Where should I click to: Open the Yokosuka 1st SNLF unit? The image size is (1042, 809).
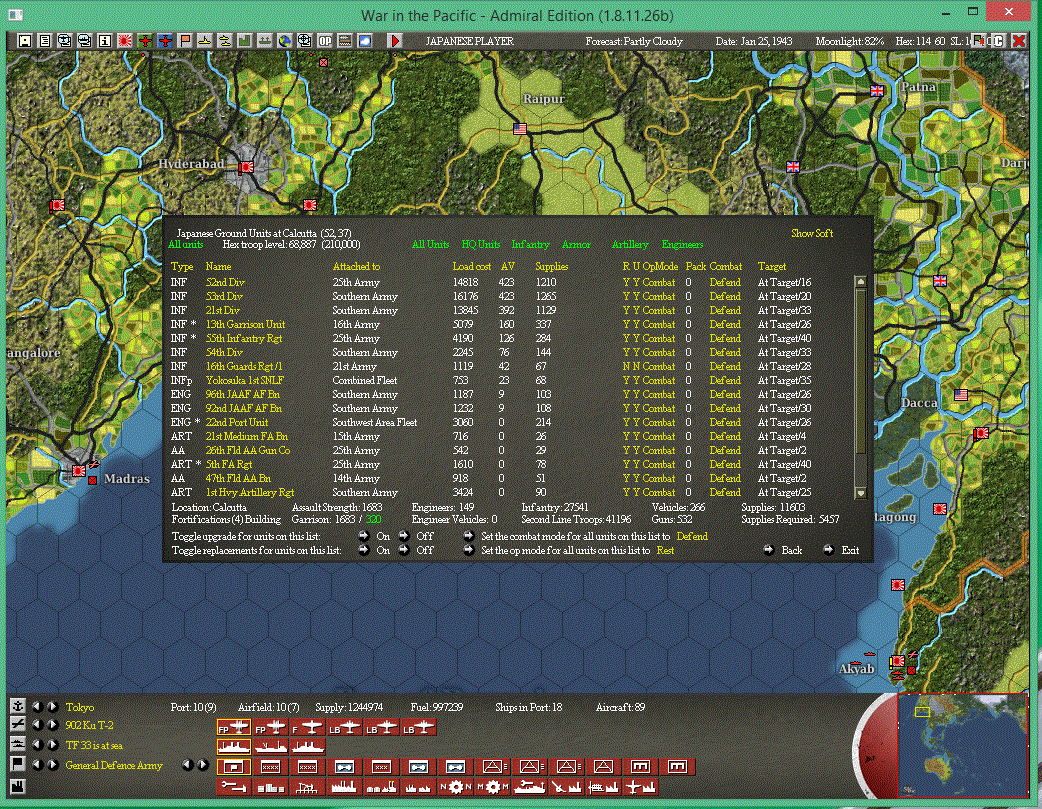(245, 380)
